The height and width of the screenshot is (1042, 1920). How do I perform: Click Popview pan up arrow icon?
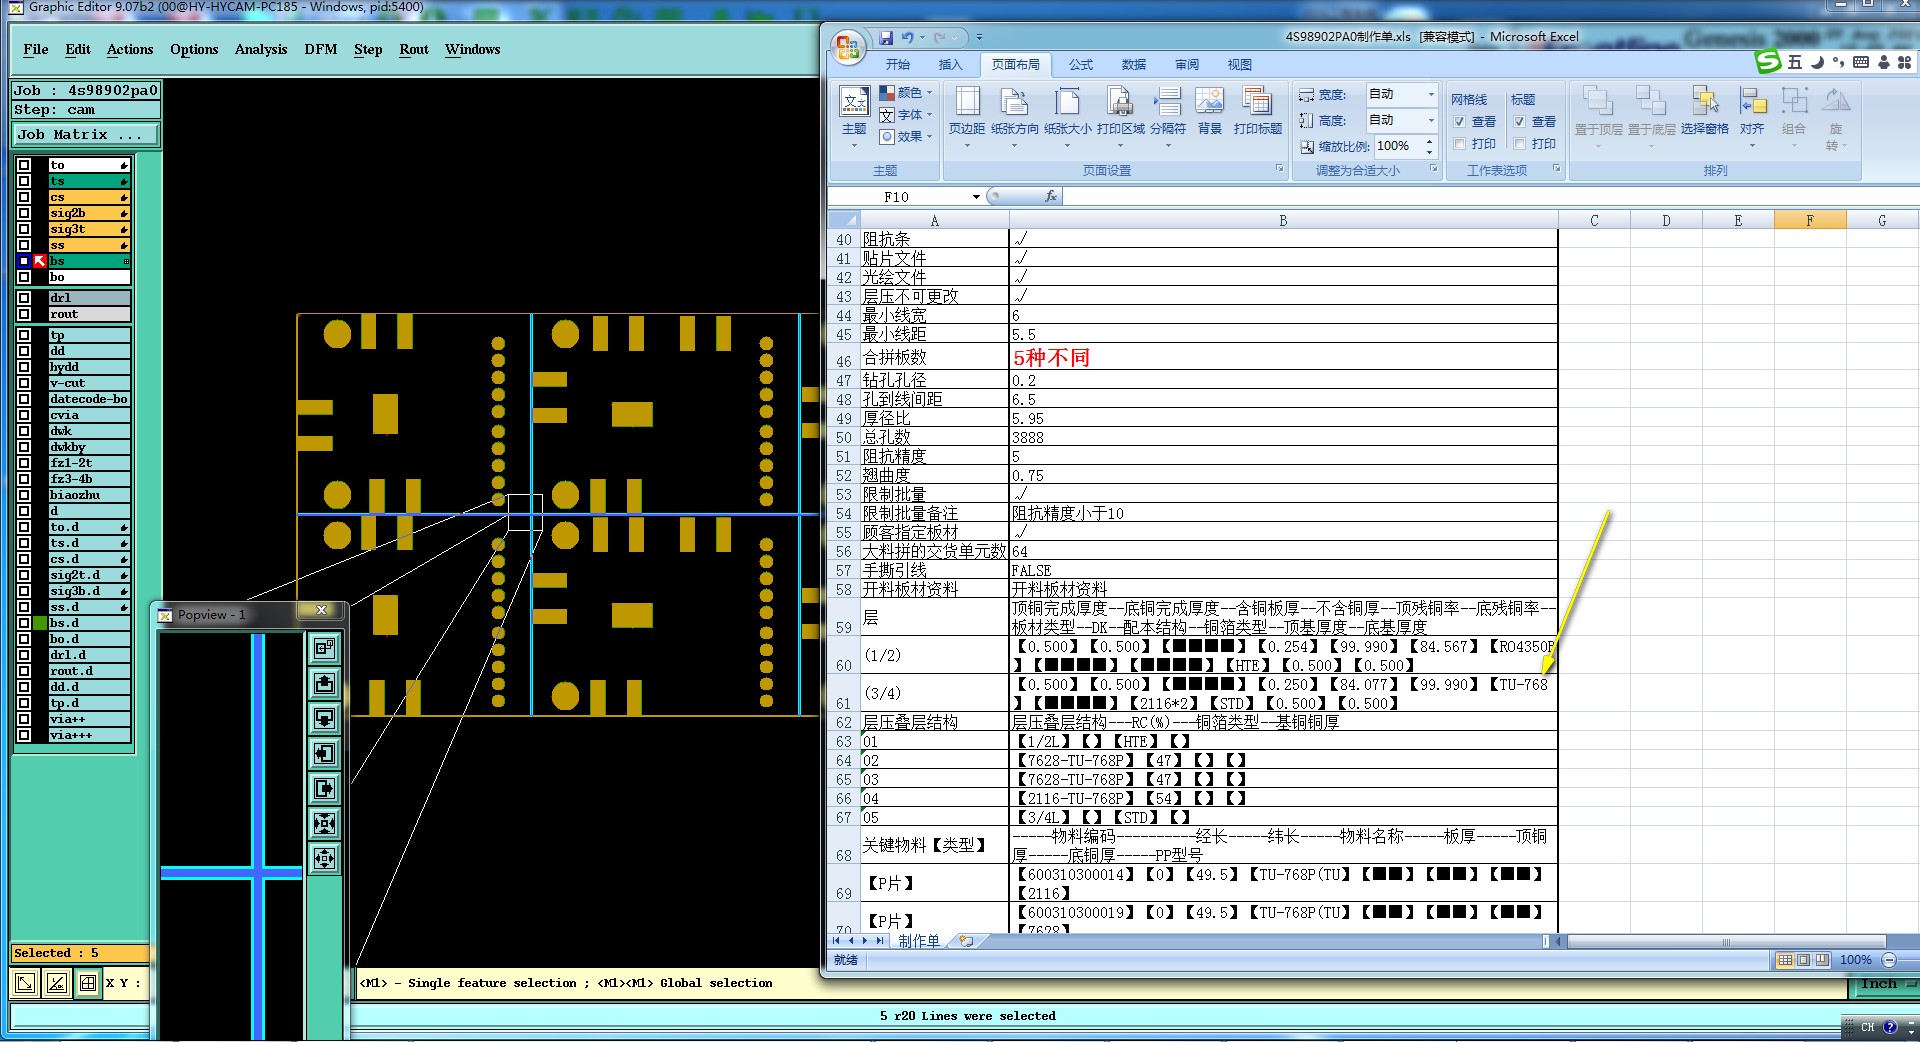[x=324, y=683]
